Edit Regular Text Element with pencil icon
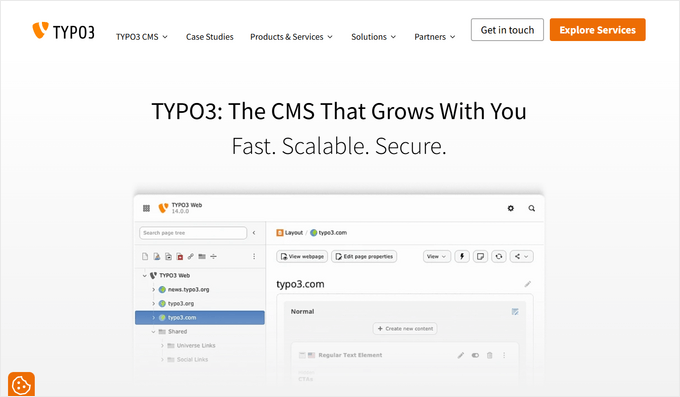Image resolution: width=680 pixels, height=397 pixels. (x=461, y=355)
